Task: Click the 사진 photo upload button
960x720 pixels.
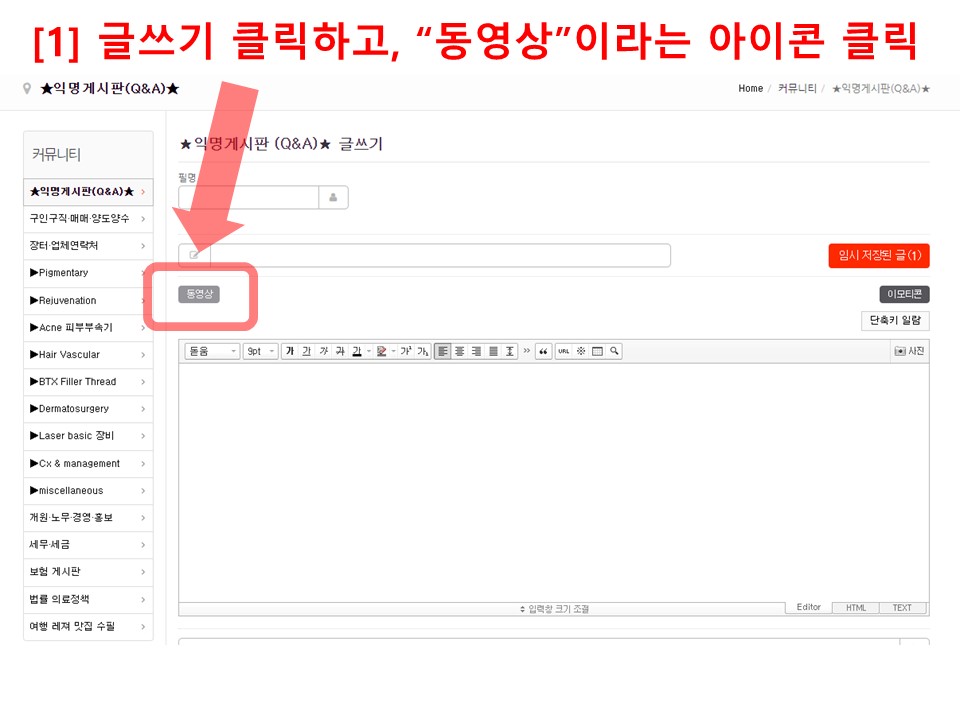Action: tap(909, 351)
